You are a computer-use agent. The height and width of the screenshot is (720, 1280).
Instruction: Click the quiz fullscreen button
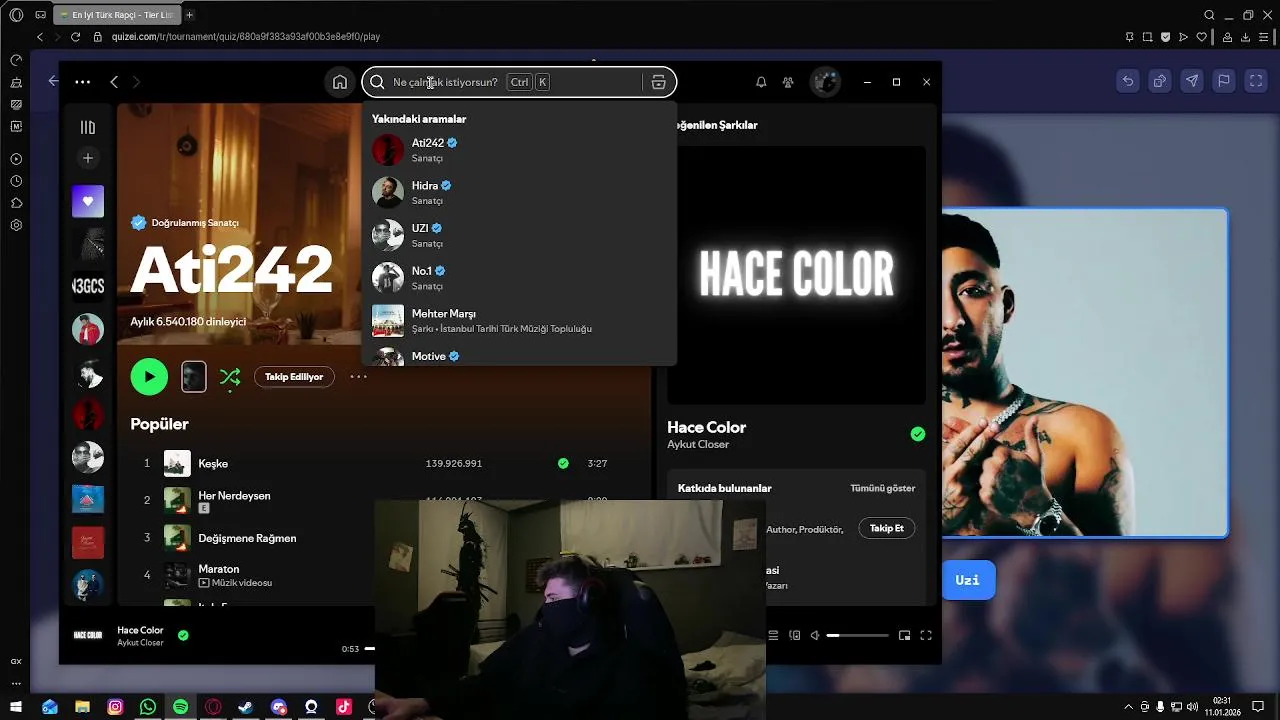click(1256, 82)
